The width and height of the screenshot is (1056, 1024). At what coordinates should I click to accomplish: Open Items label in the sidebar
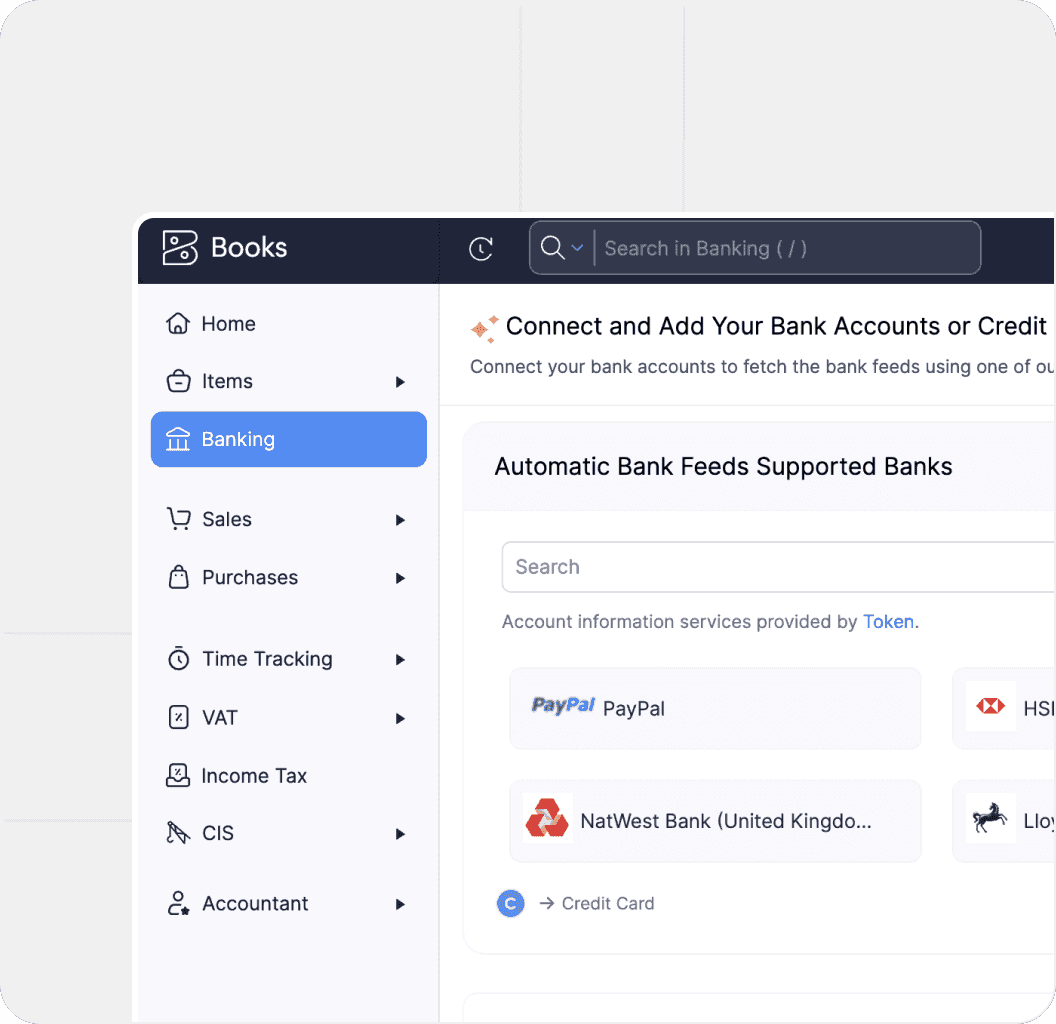click(228, 381)
